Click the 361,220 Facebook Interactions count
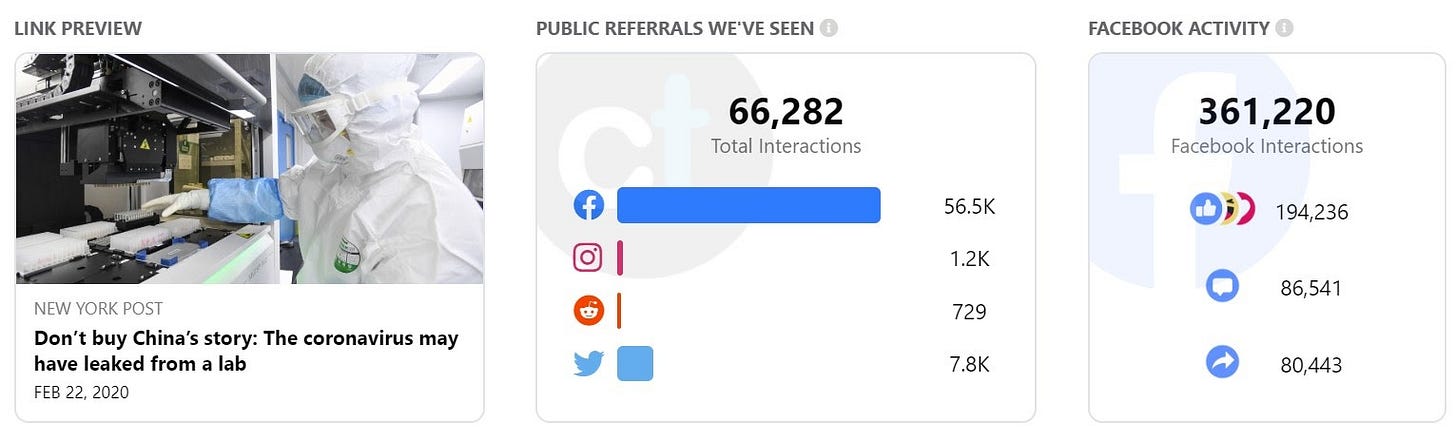 pyautogui.click(x=1267, y=112)
